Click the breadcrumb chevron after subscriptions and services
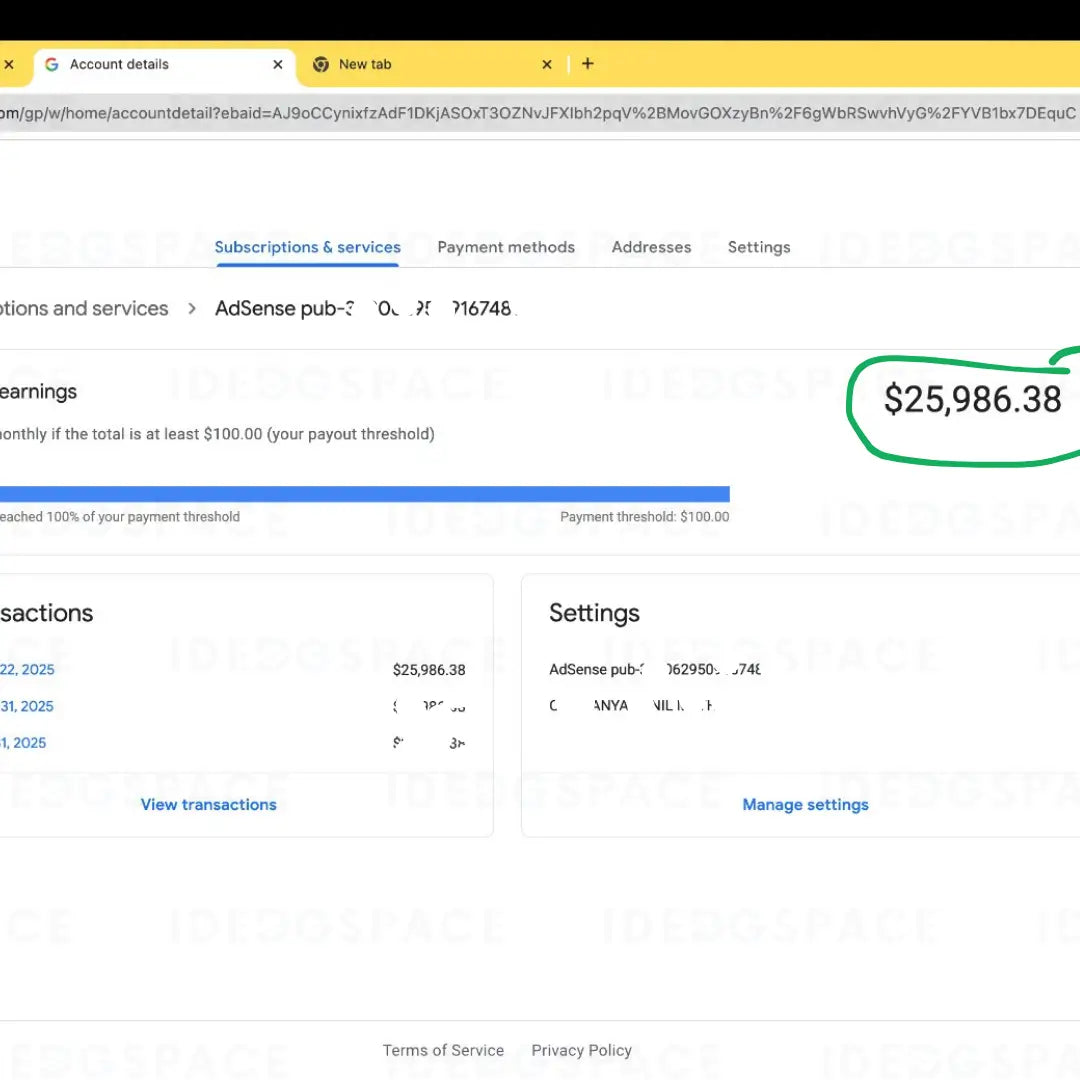This screenshot has width=1080, height=1080. pyautogui.click(x=191, y=309)
